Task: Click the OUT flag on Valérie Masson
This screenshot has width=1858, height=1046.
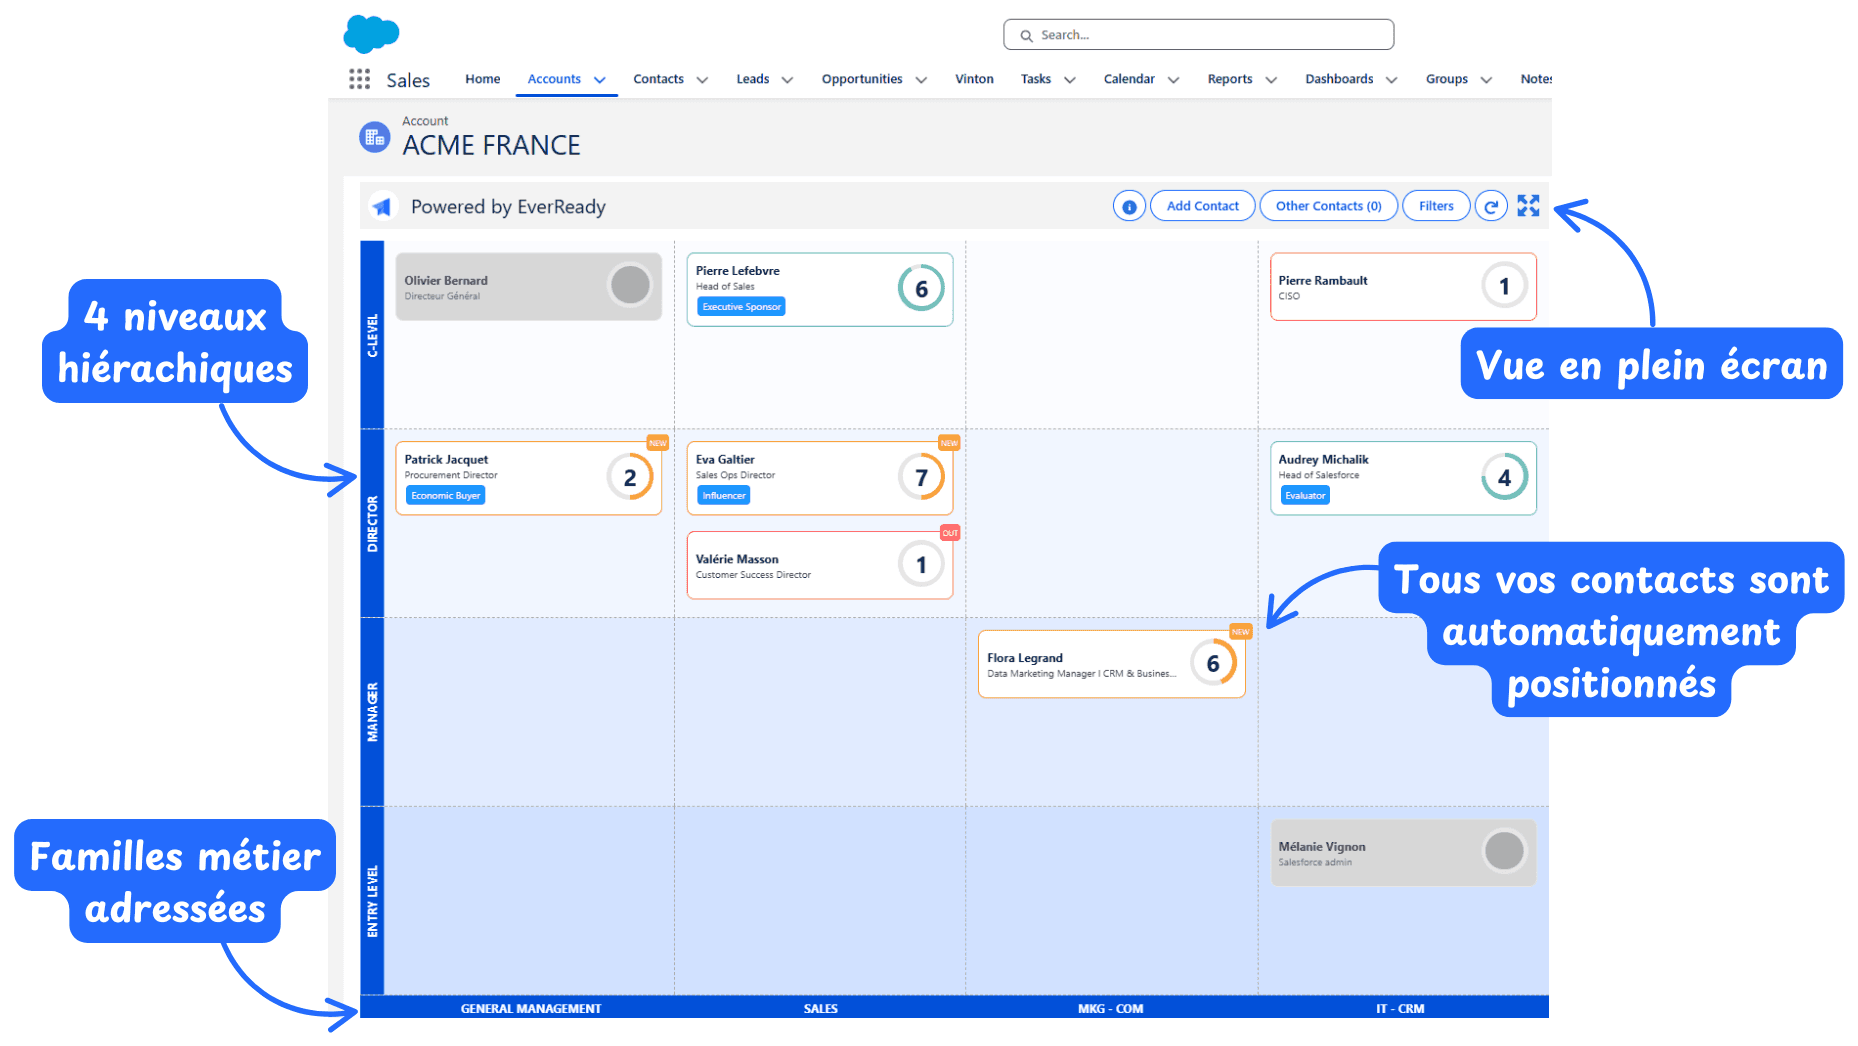Action: point(950,533)
